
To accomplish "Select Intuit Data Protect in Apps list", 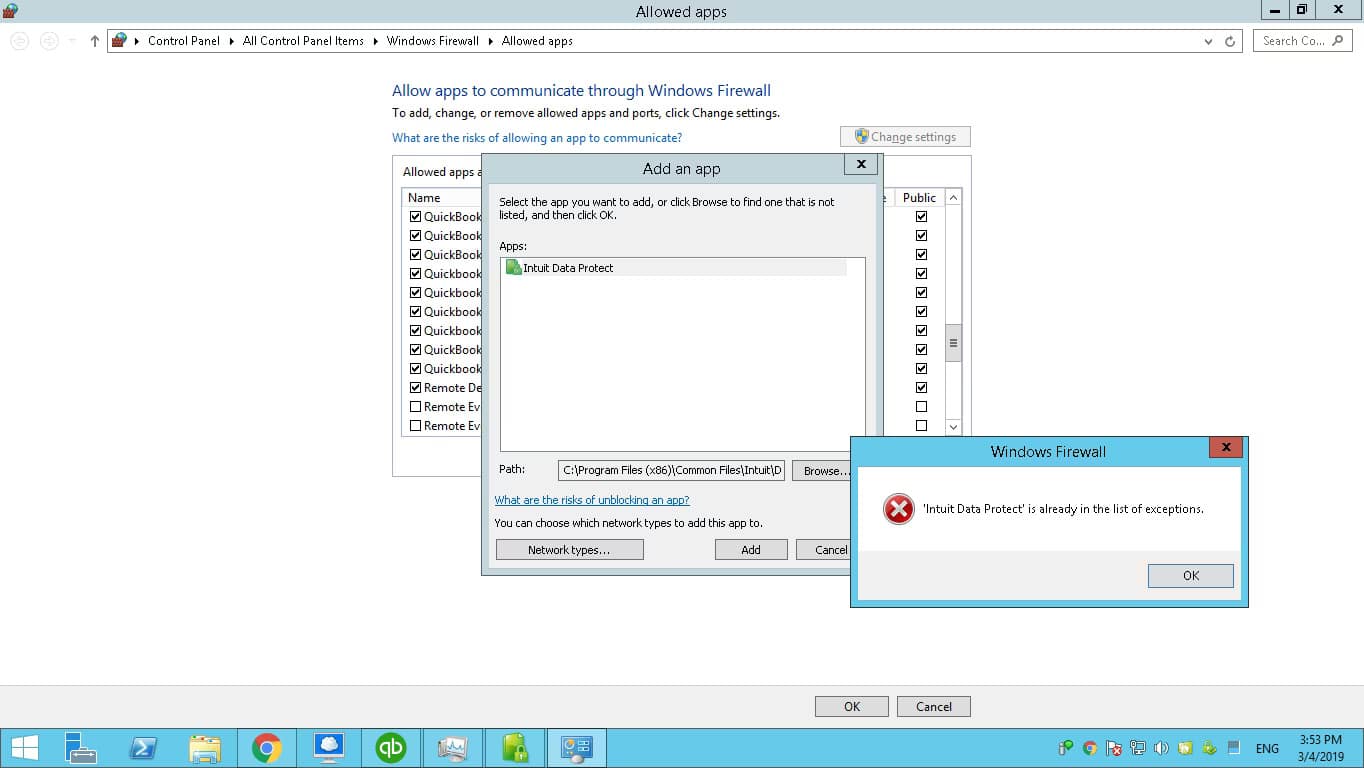I will 567,268.
